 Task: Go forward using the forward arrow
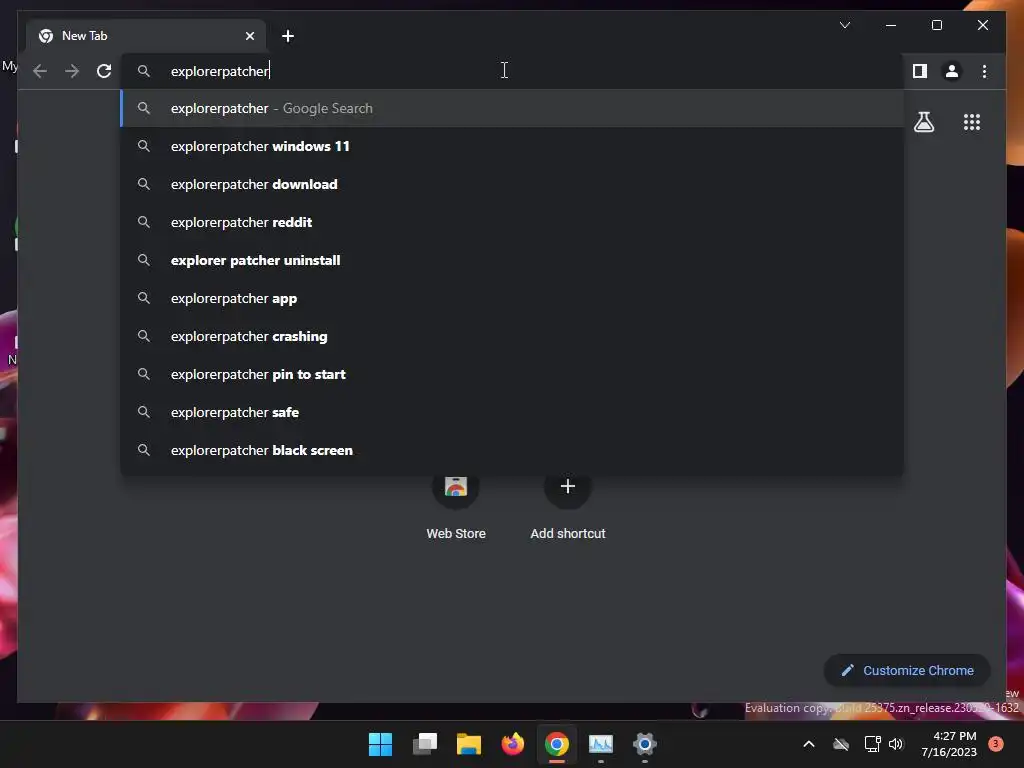pyautogui.click(x=72, y=71)
